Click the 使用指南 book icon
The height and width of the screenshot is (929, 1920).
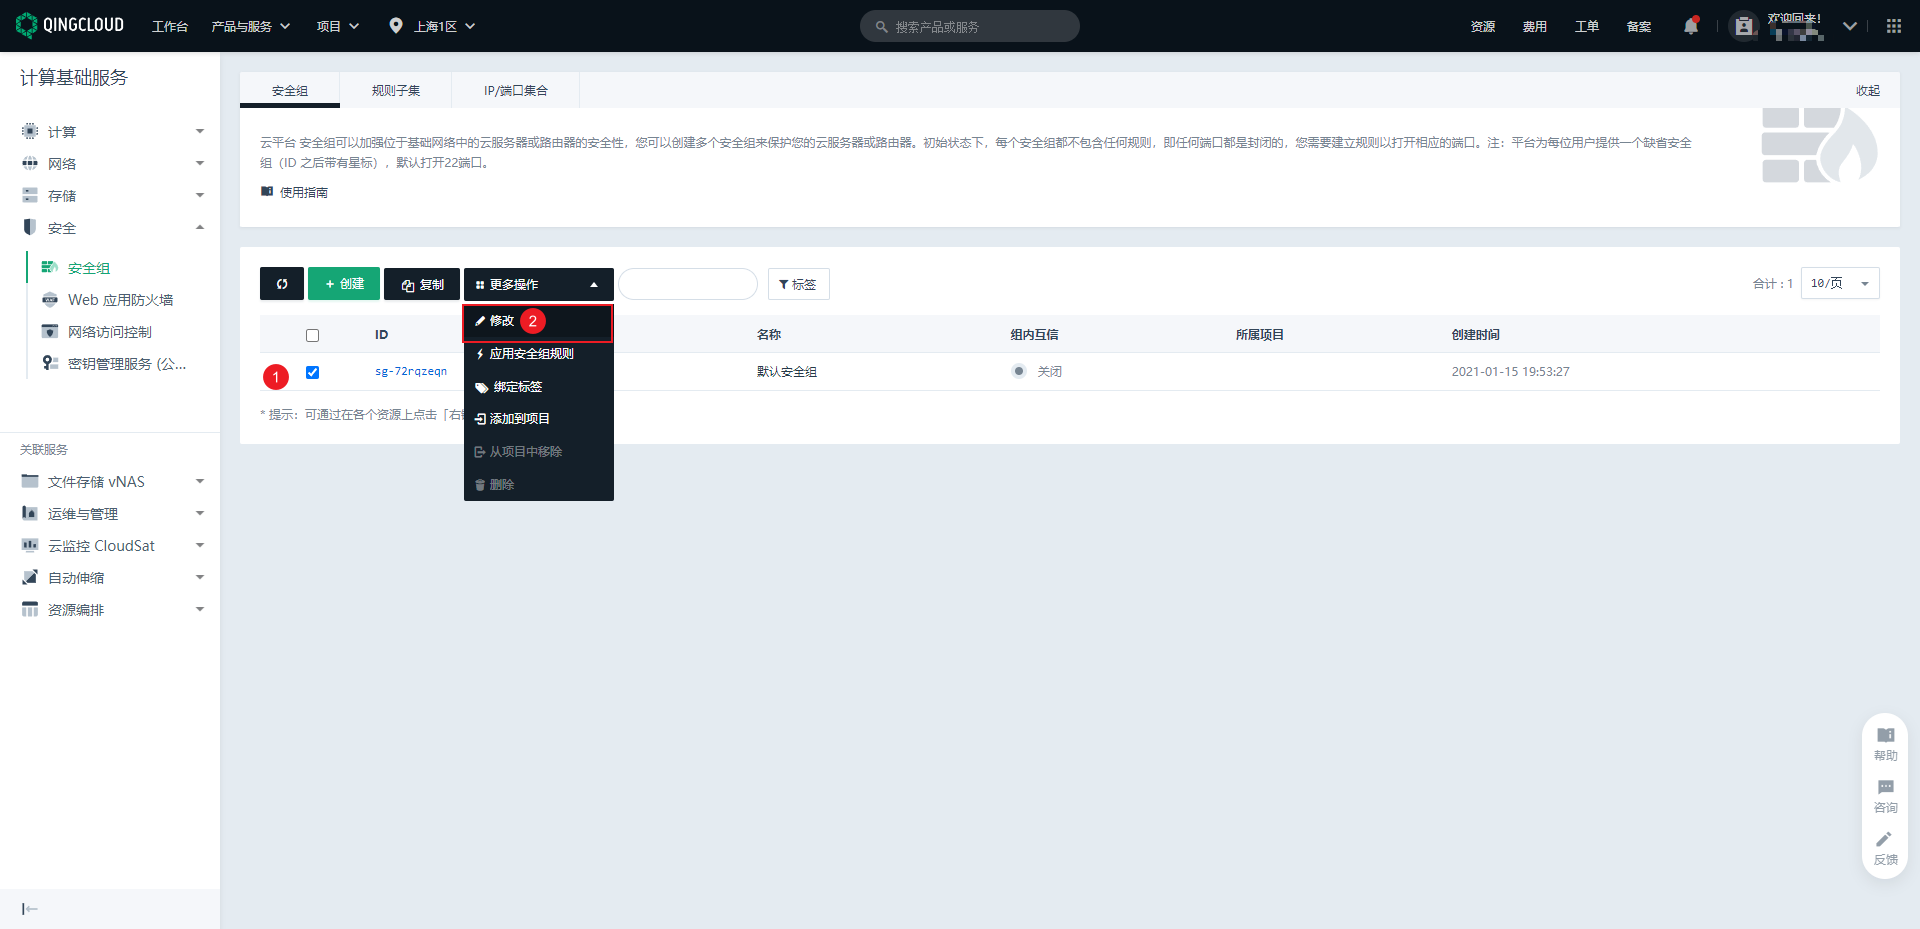click(267, 191)
